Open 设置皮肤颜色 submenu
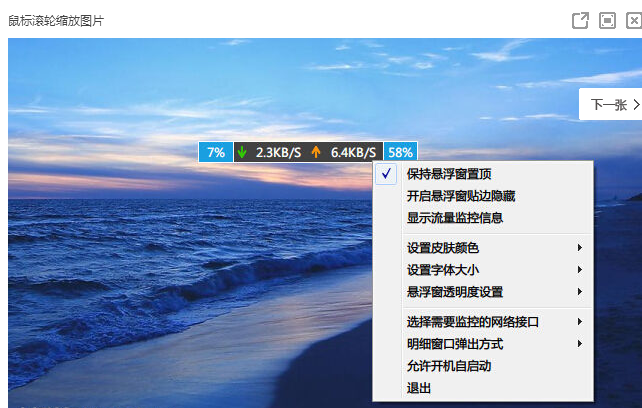Viewport: 642px width, 408px height. pos(483,248)
